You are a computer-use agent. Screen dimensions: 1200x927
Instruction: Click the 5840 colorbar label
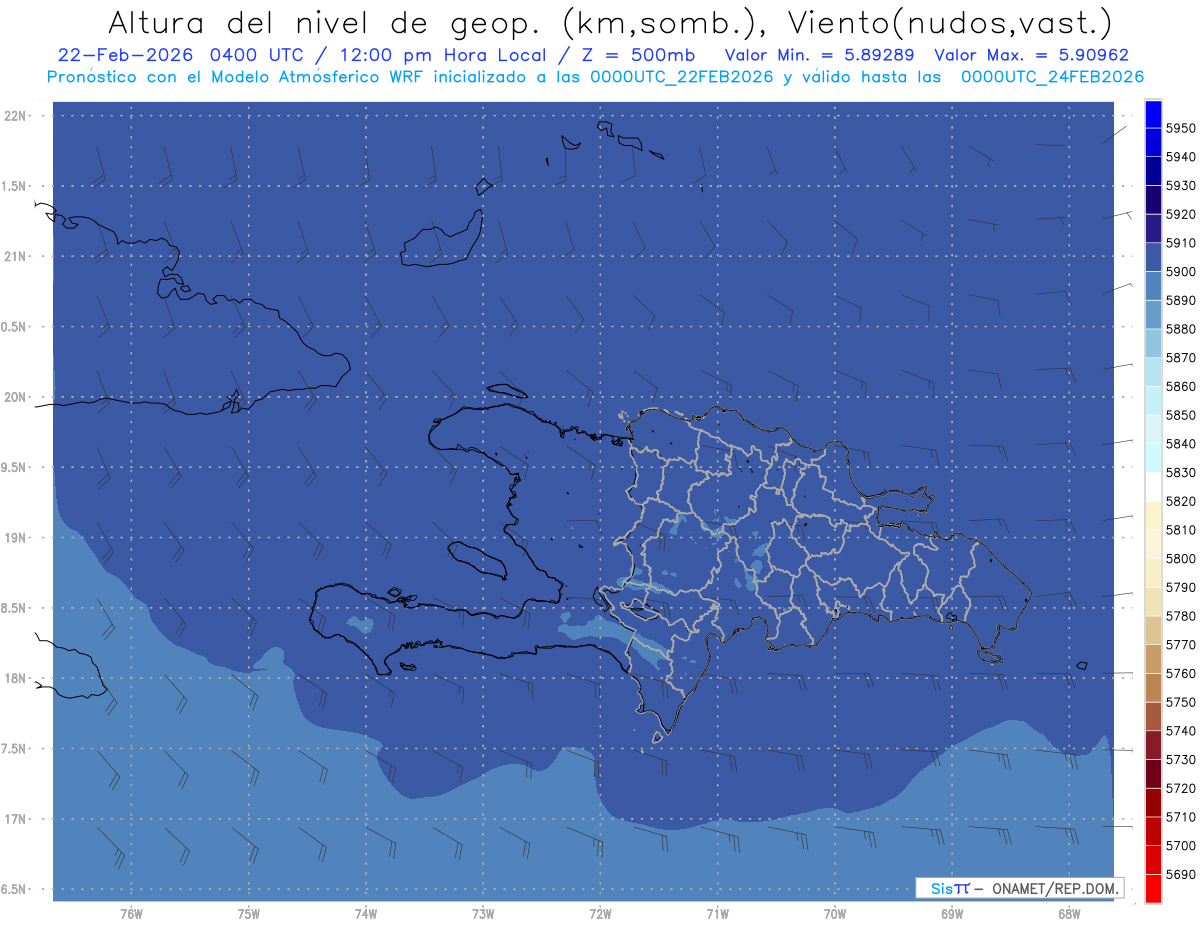(1180, 444)
